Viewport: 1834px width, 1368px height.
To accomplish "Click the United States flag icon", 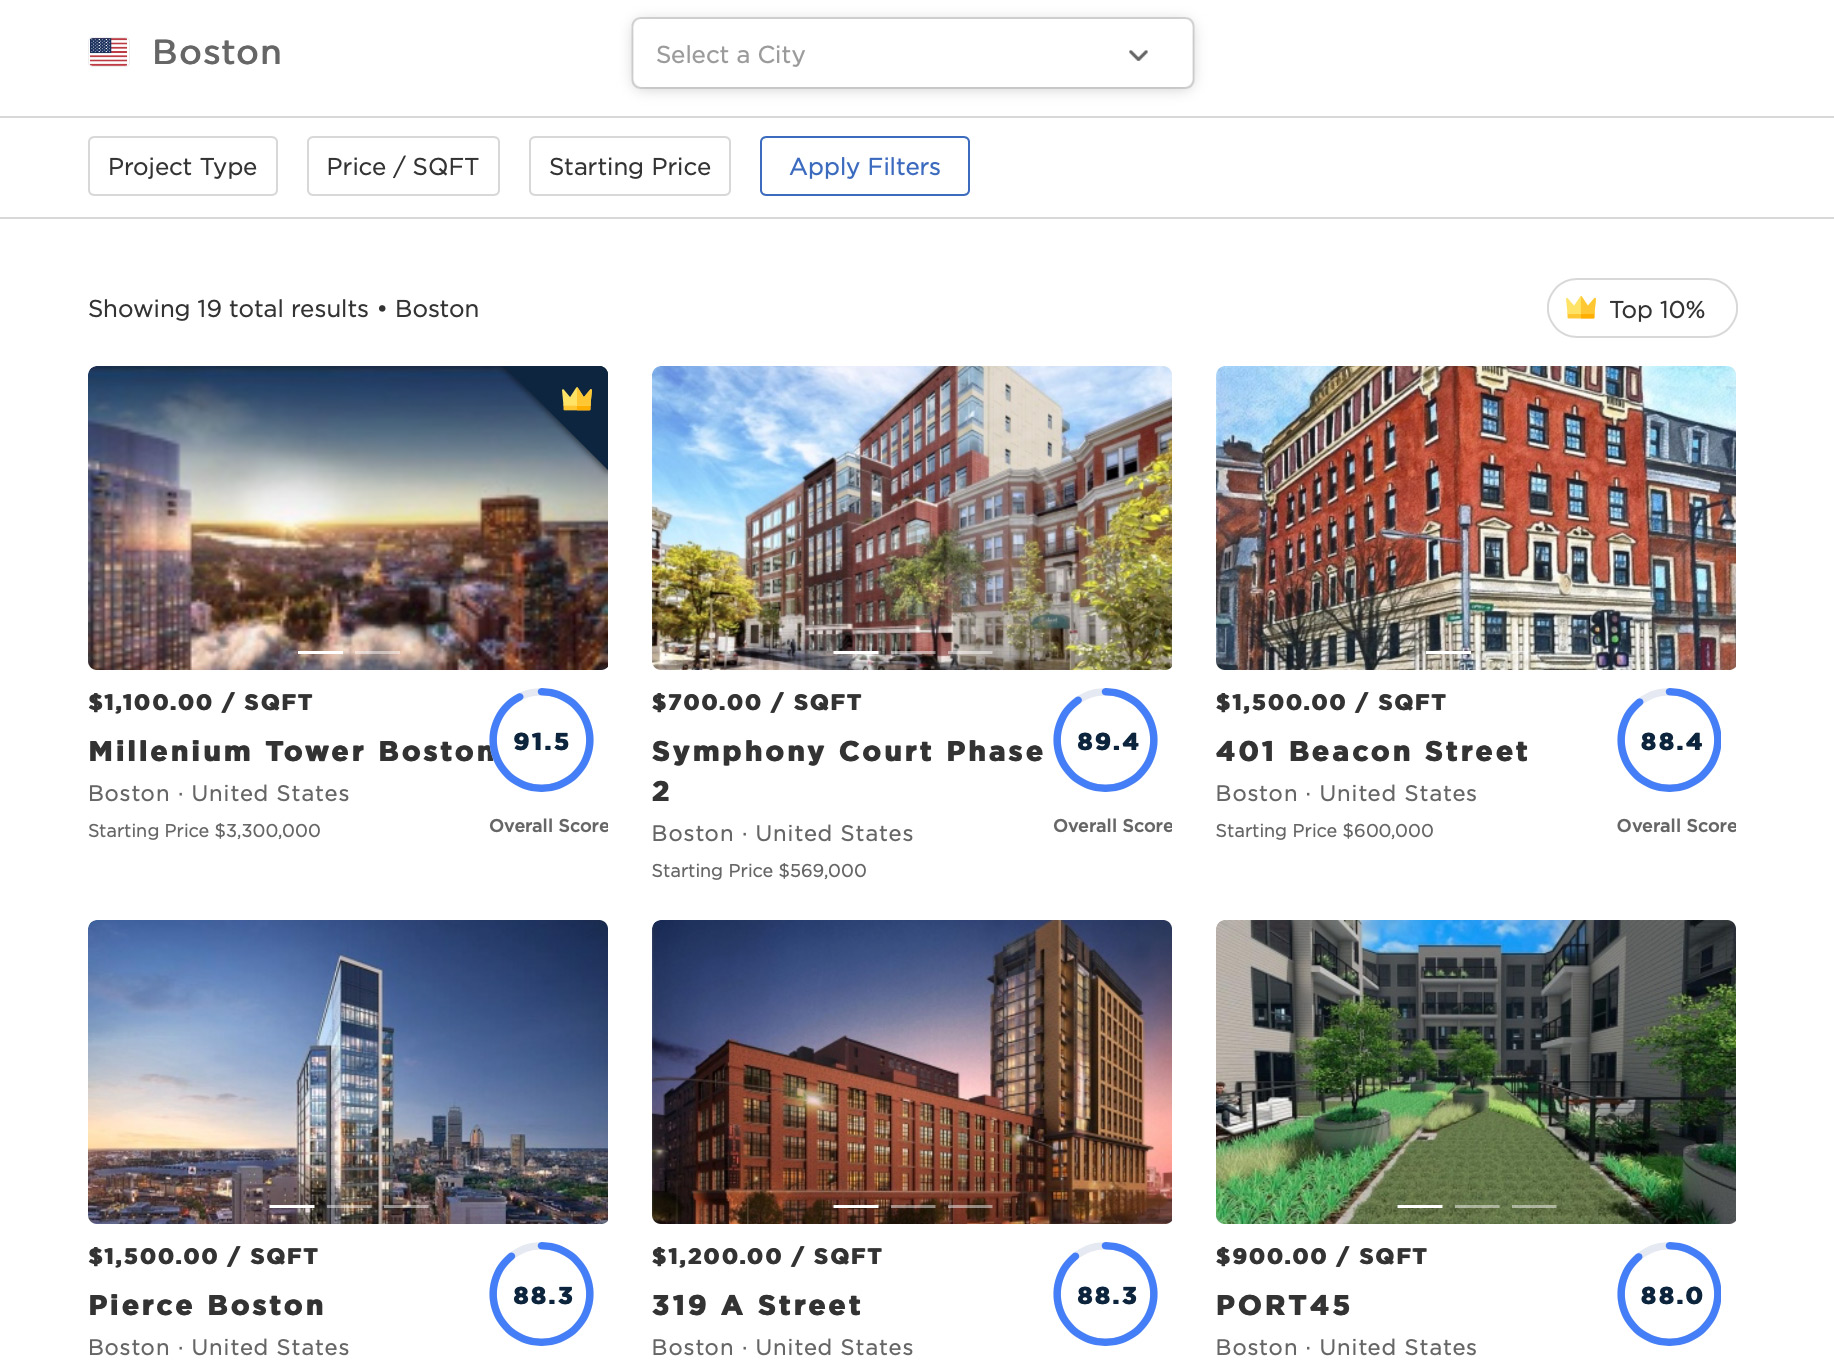I will (x=108, y=52).
